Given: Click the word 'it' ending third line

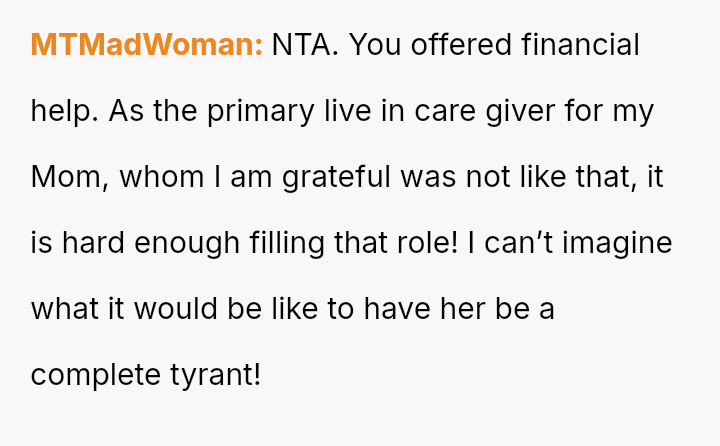Looking at the screenshot, I should (x=656, y=177).
